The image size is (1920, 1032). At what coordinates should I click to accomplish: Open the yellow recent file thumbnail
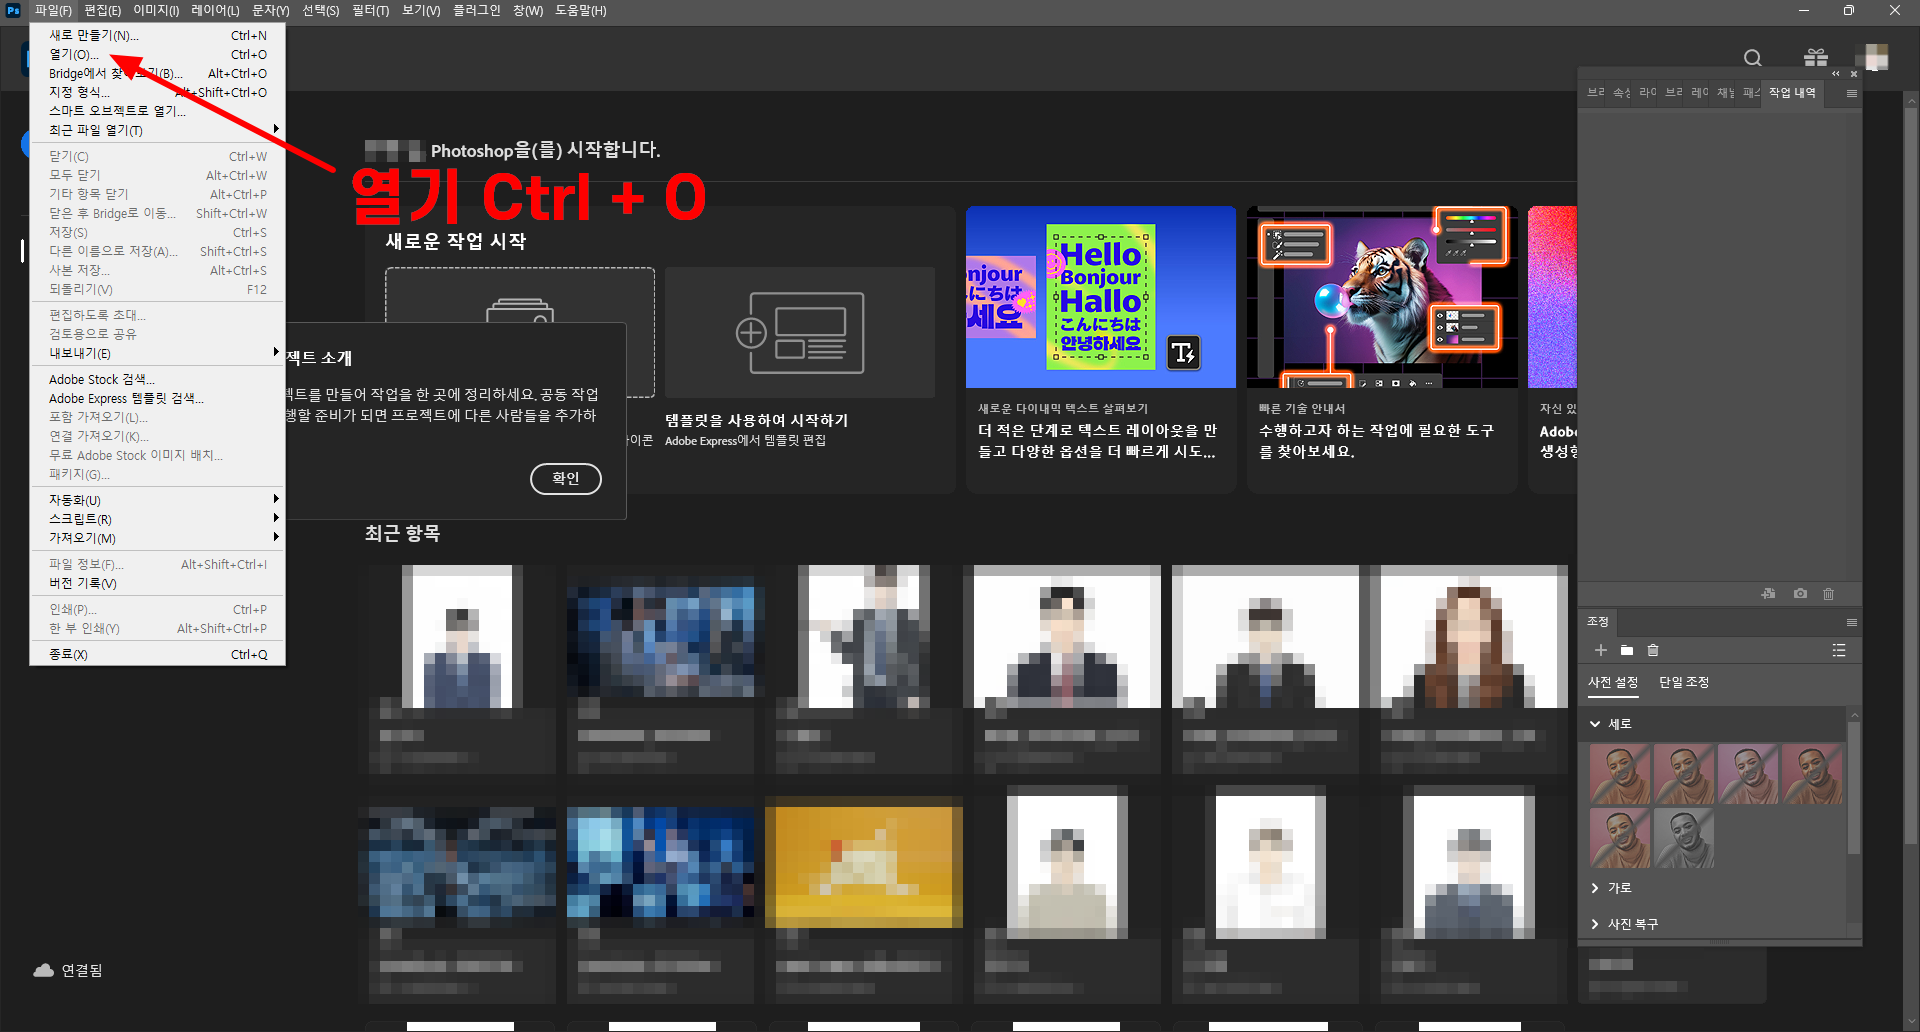pyautogui.click(x=863, y=862)
